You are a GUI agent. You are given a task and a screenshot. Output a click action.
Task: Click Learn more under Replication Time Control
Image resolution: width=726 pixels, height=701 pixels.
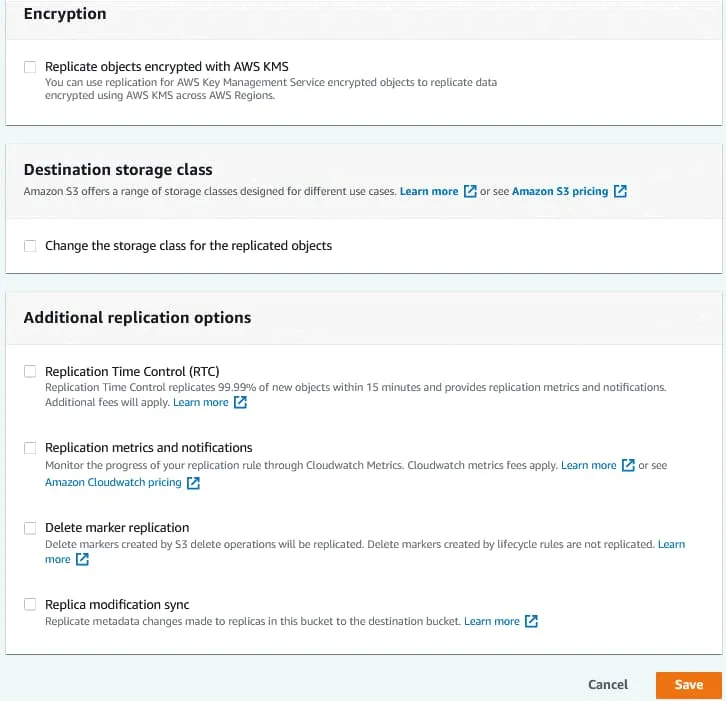tap(200, 402)
